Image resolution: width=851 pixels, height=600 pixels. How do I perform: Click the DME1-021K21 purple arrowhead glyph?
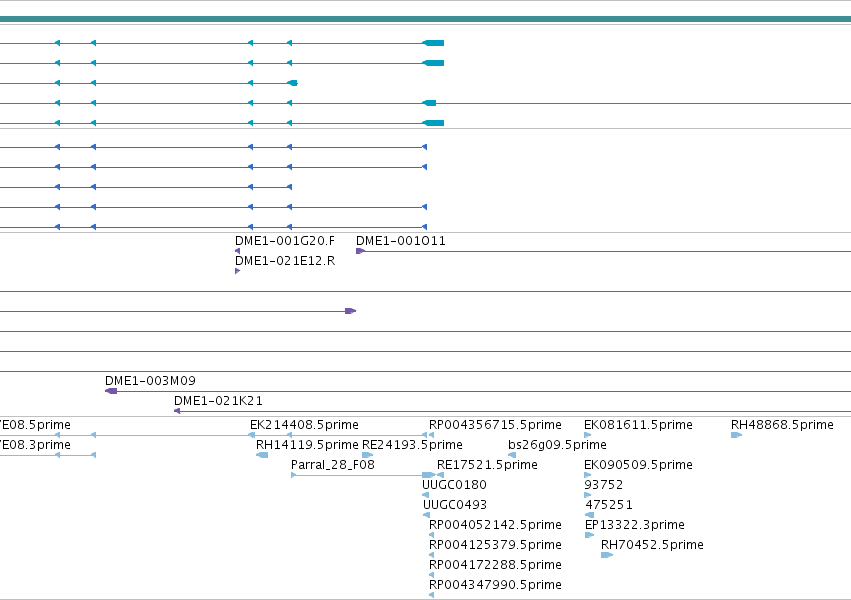(x=177, y=411)
